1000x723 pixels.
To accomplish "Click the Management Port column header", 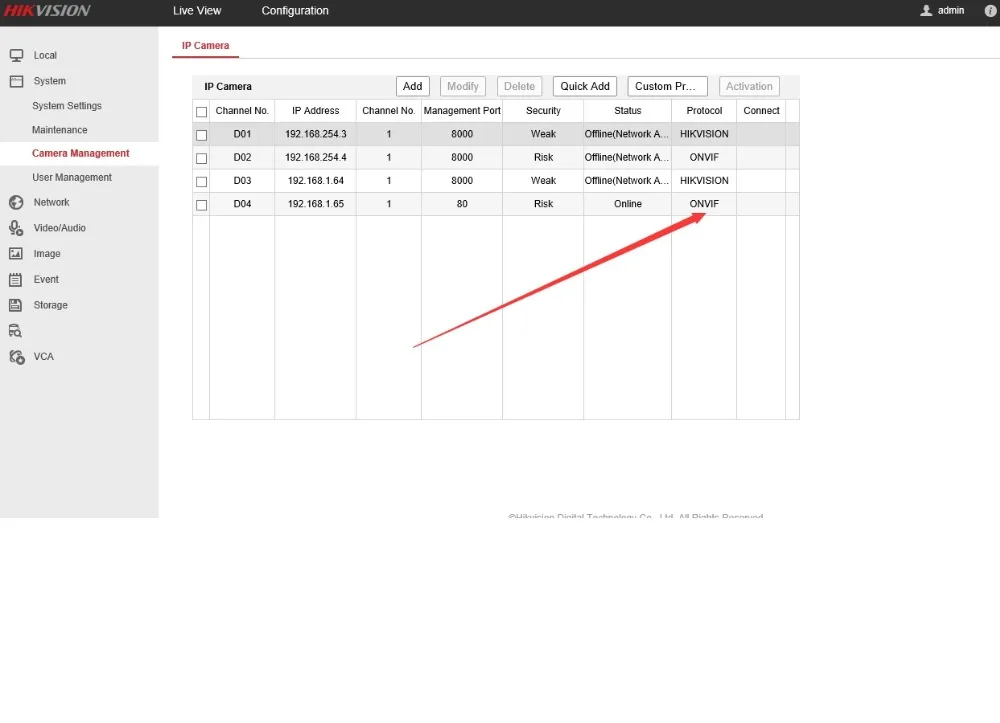I will [x=462, y=111].
